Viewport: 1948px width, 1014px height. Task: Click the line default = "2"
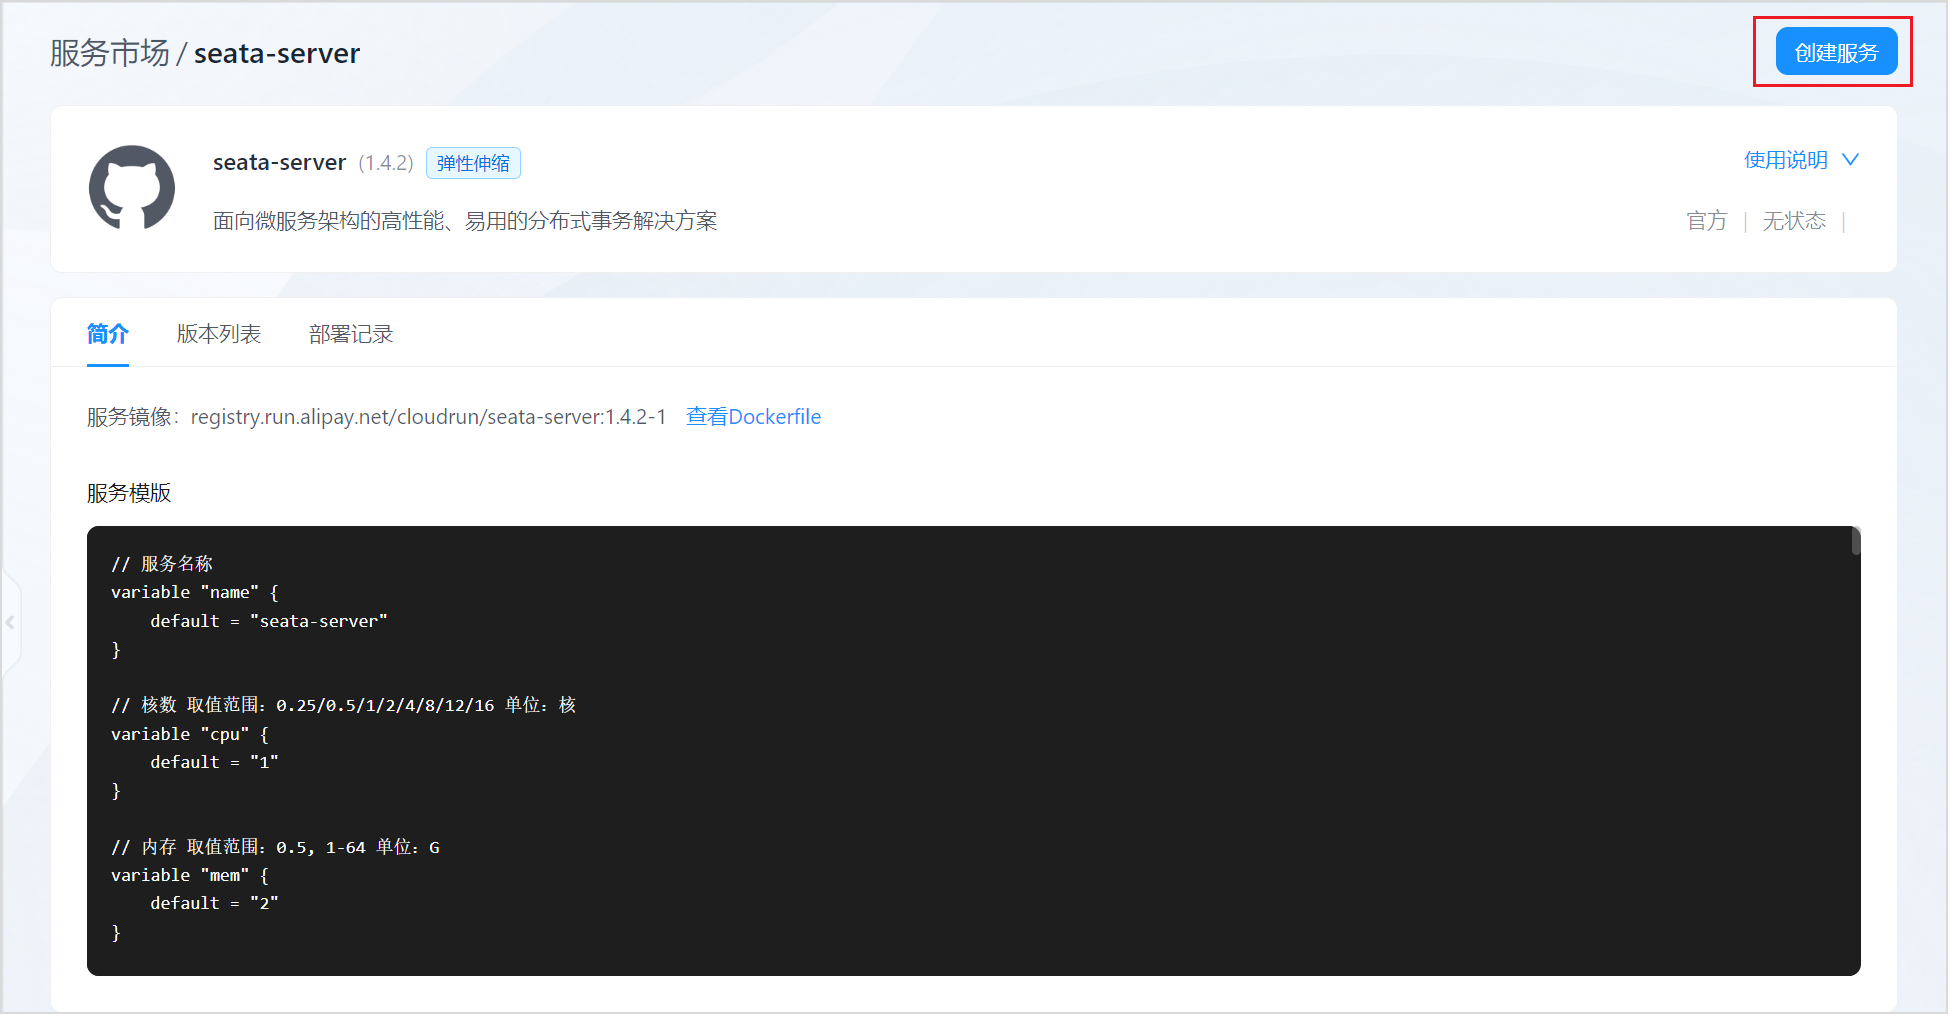[x=214, y=903]
